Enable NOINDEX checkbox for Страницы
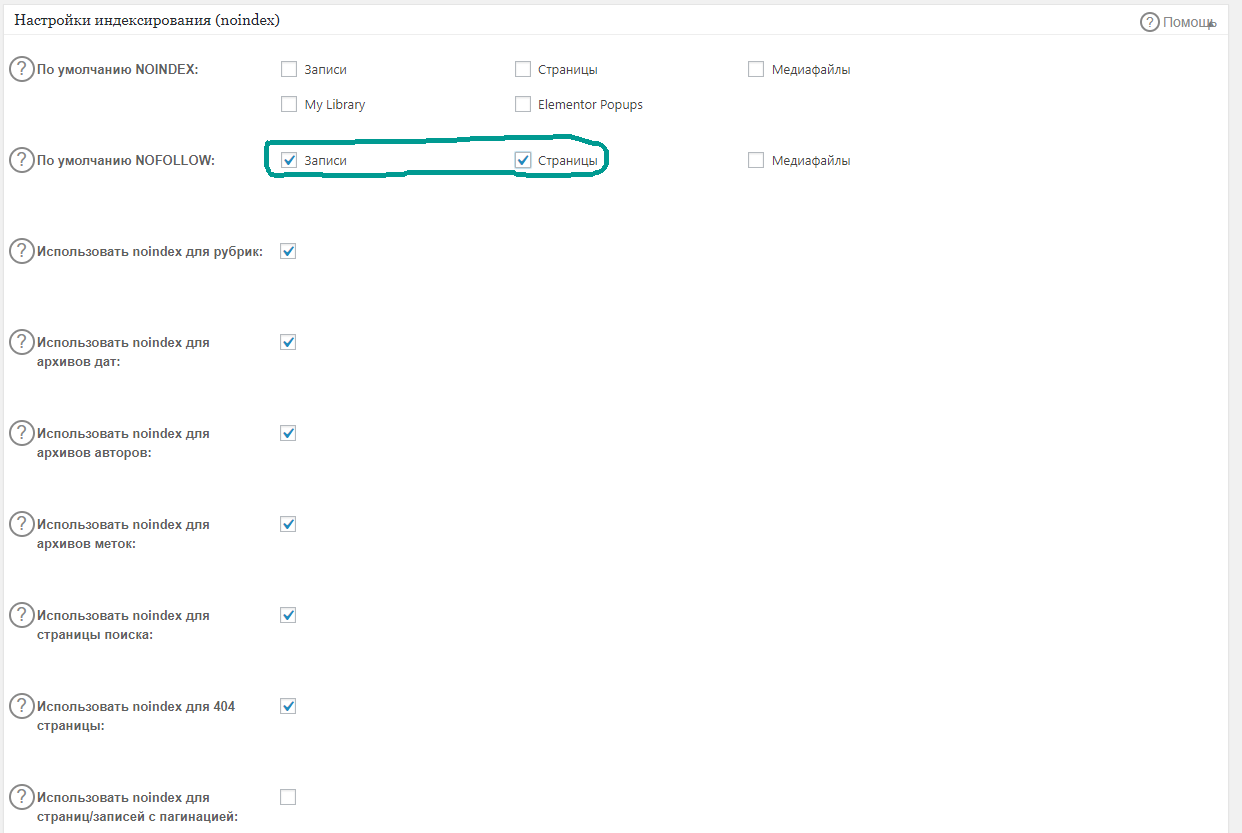The width and height of the screenshot is (1242, 833). point(523,69)
